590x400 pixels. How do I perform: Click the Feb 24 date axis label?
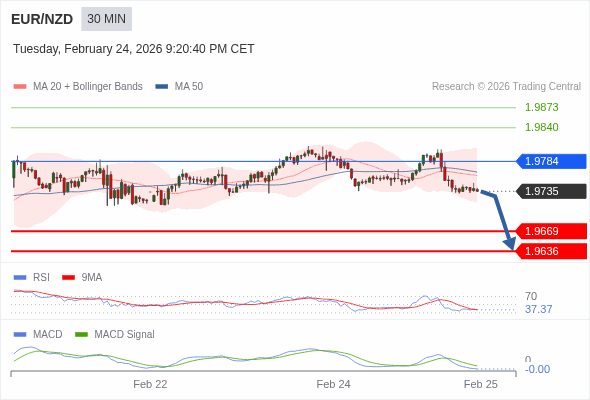[333, 384]
